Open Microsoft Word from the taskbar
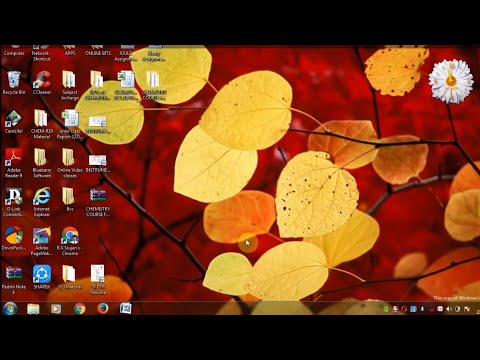The height and width of the screenshot is (360, 480). click(x=126, y=309)
